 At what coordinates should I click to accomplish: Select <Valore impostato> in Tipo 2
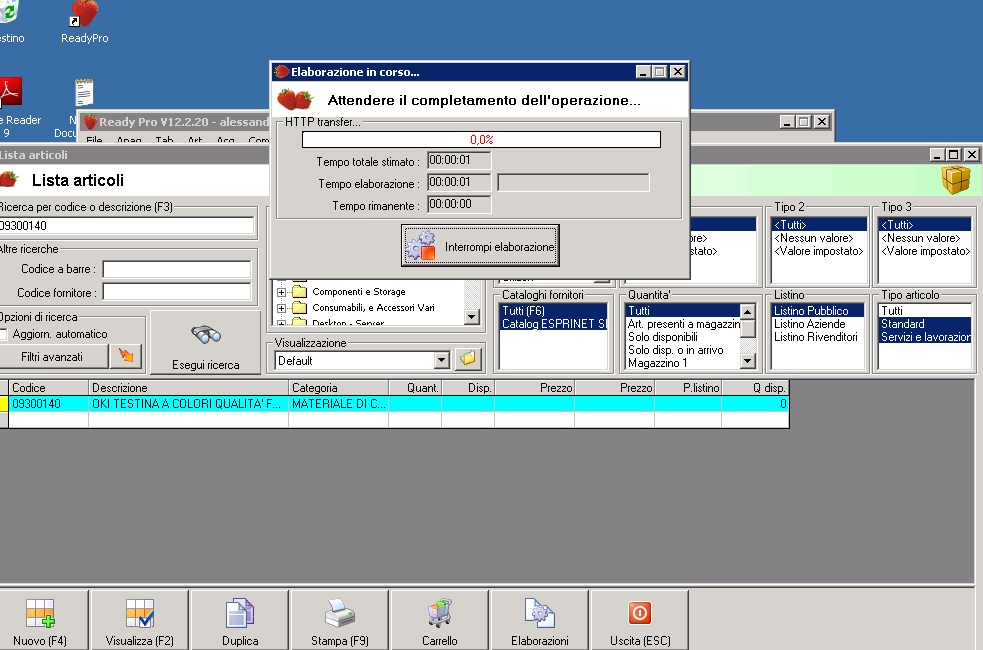point(819,251)
